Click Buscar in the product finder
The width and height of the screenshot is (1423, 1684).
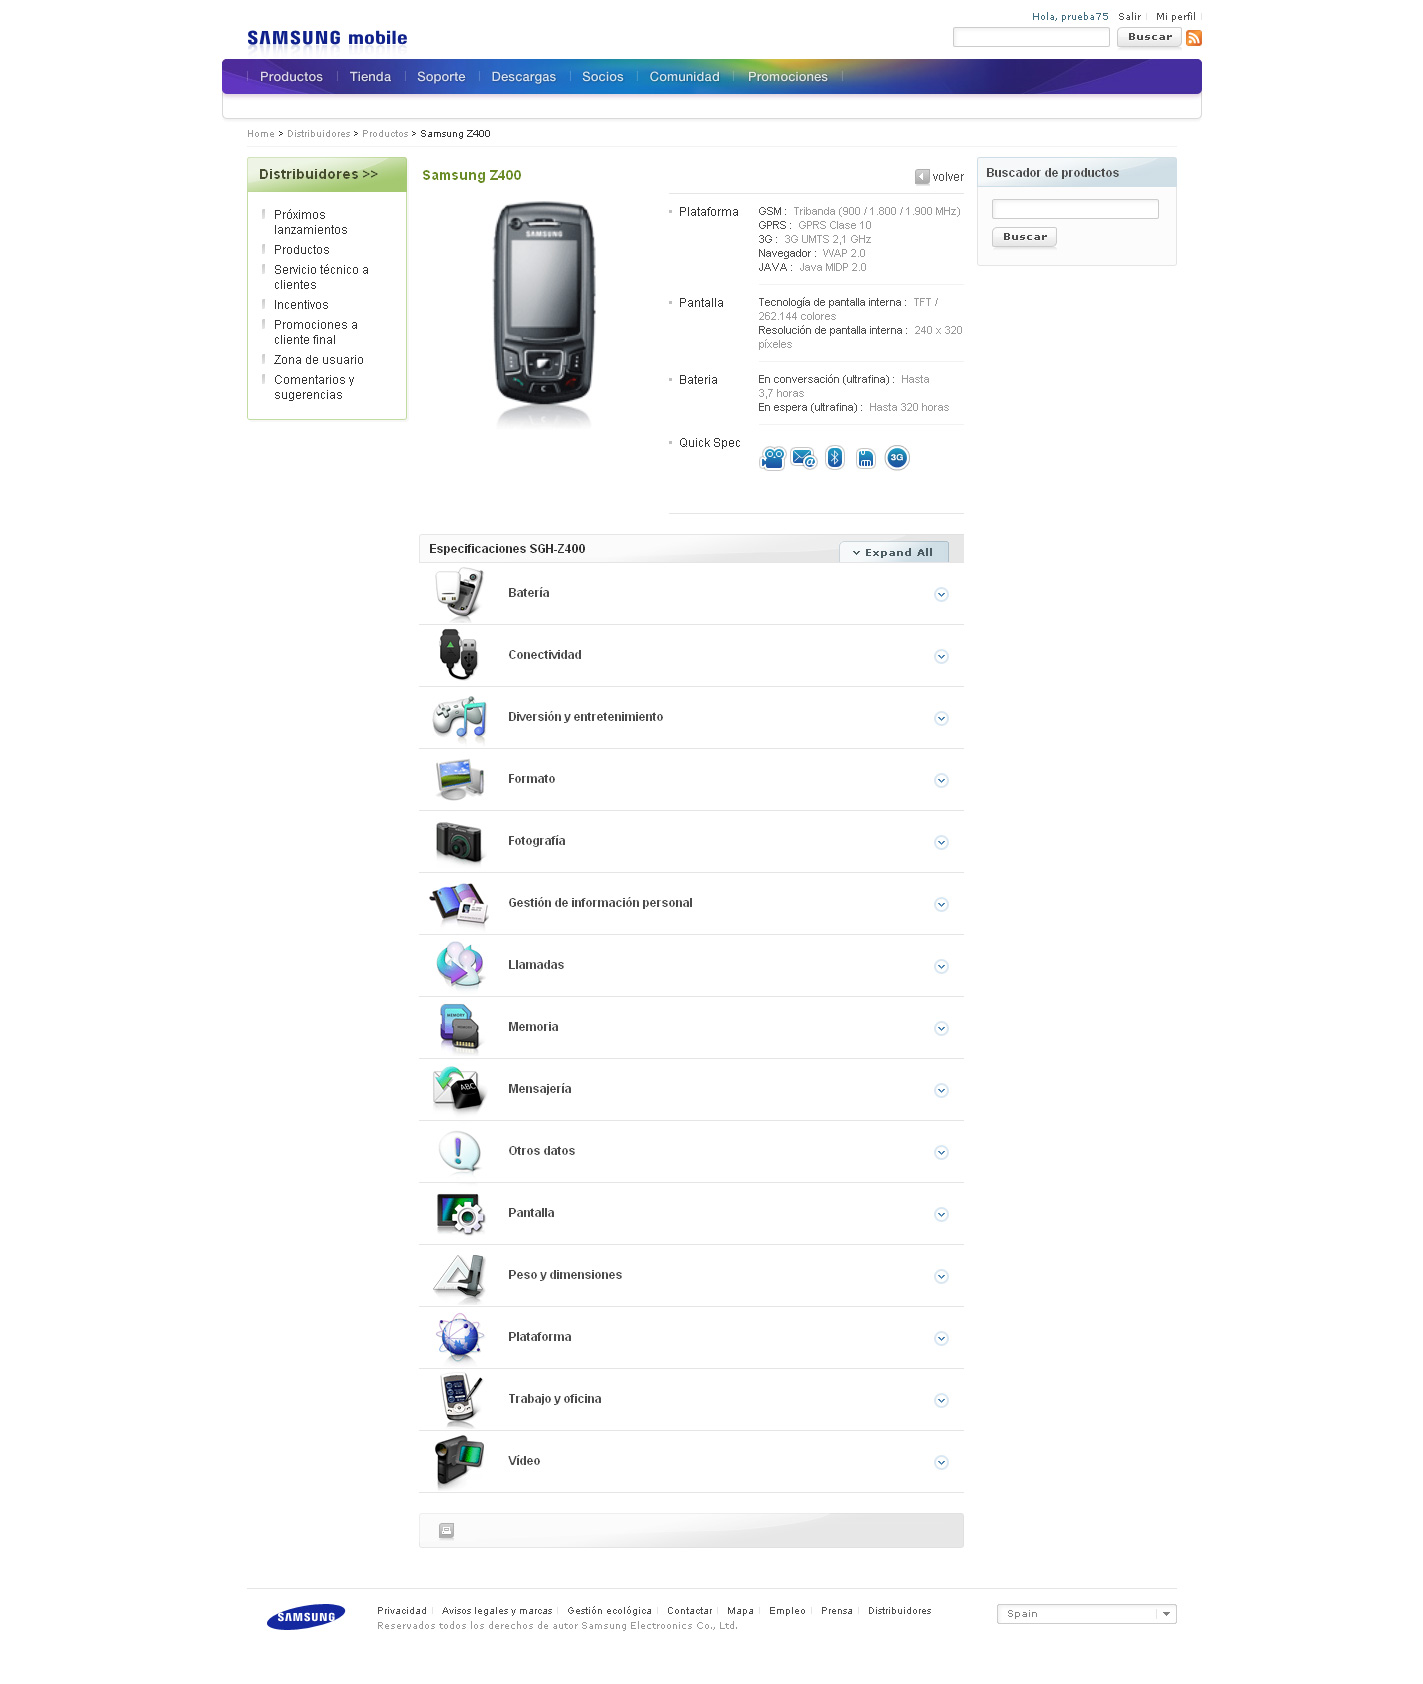point(1025,237)
